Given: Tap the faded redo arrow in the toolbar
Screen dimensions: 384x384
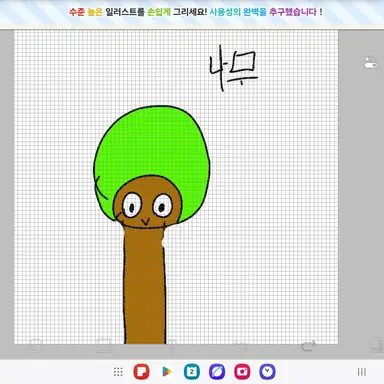Looking at the screenshot, I should pyautogui.click(x=308, y=346).
